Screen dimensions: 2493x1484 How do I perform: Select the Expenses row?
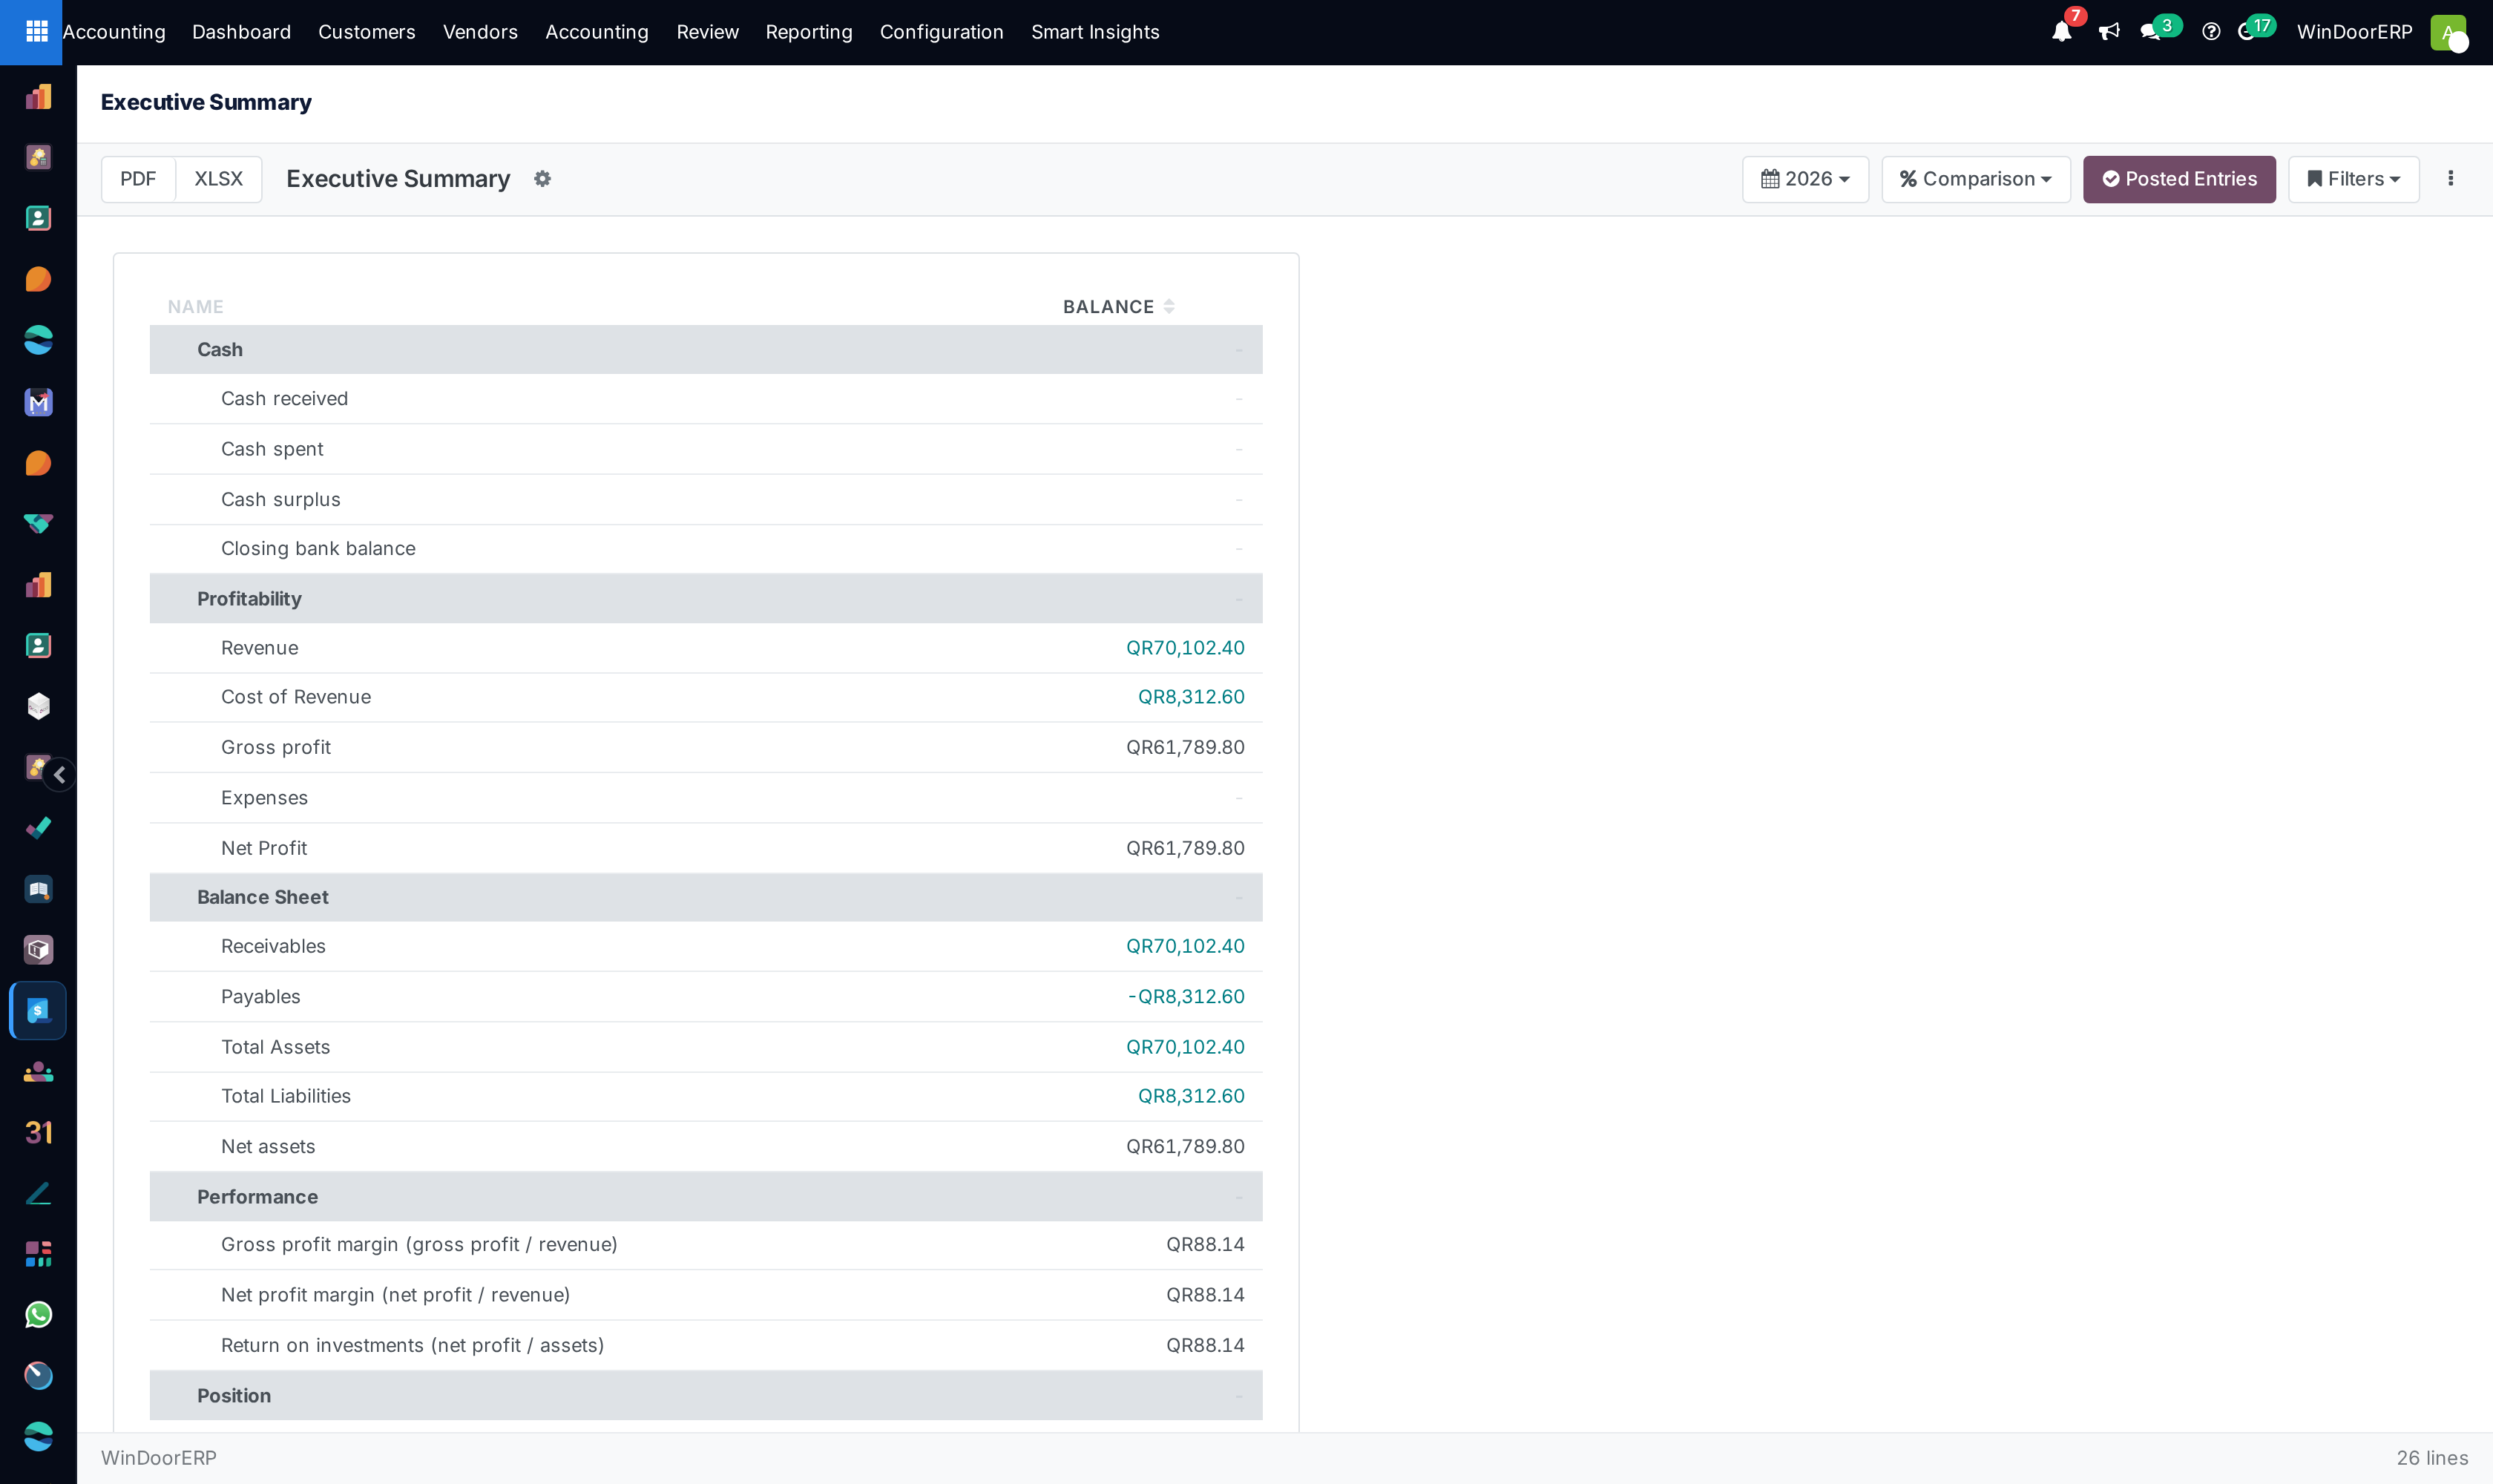point(706,798)
